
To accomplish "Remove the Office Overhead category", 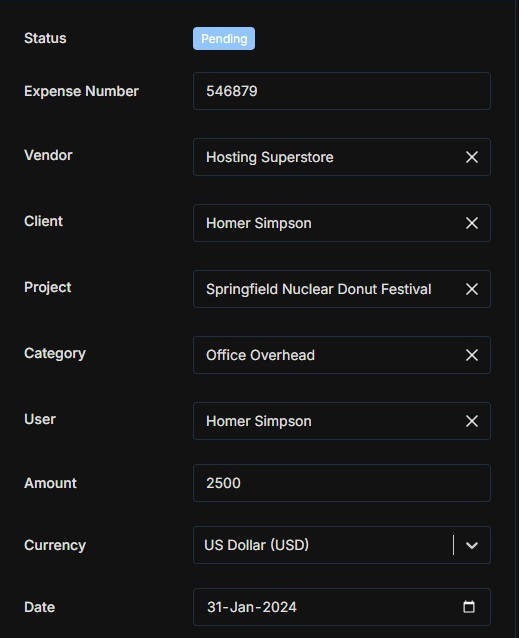I will click(472, 355).
